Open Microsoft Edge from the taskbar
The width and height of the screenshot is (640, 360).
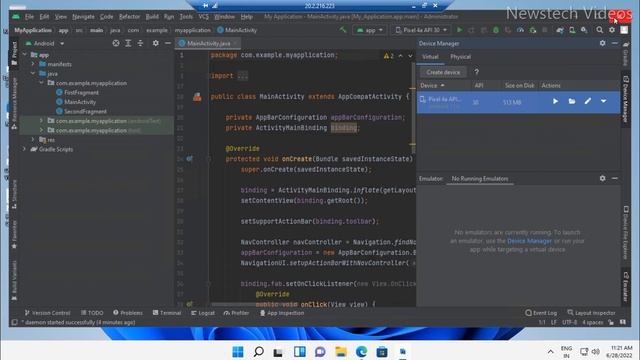361,351
